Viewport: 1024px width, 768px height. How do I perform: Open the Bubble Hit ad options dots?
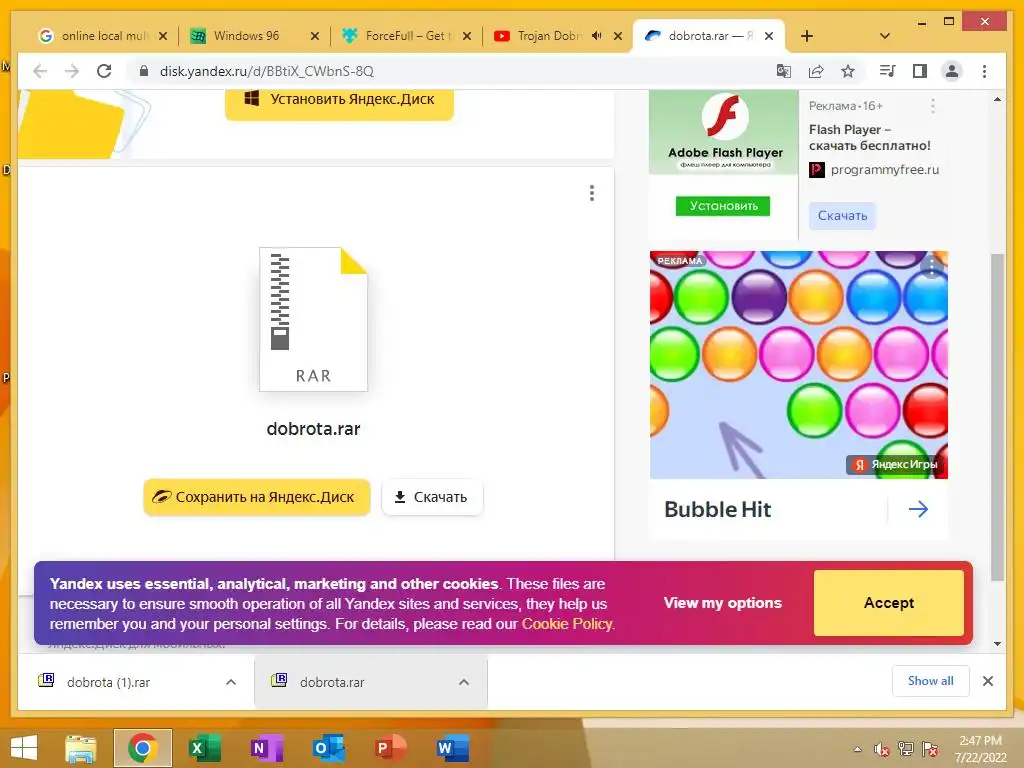tap(932, 266)
